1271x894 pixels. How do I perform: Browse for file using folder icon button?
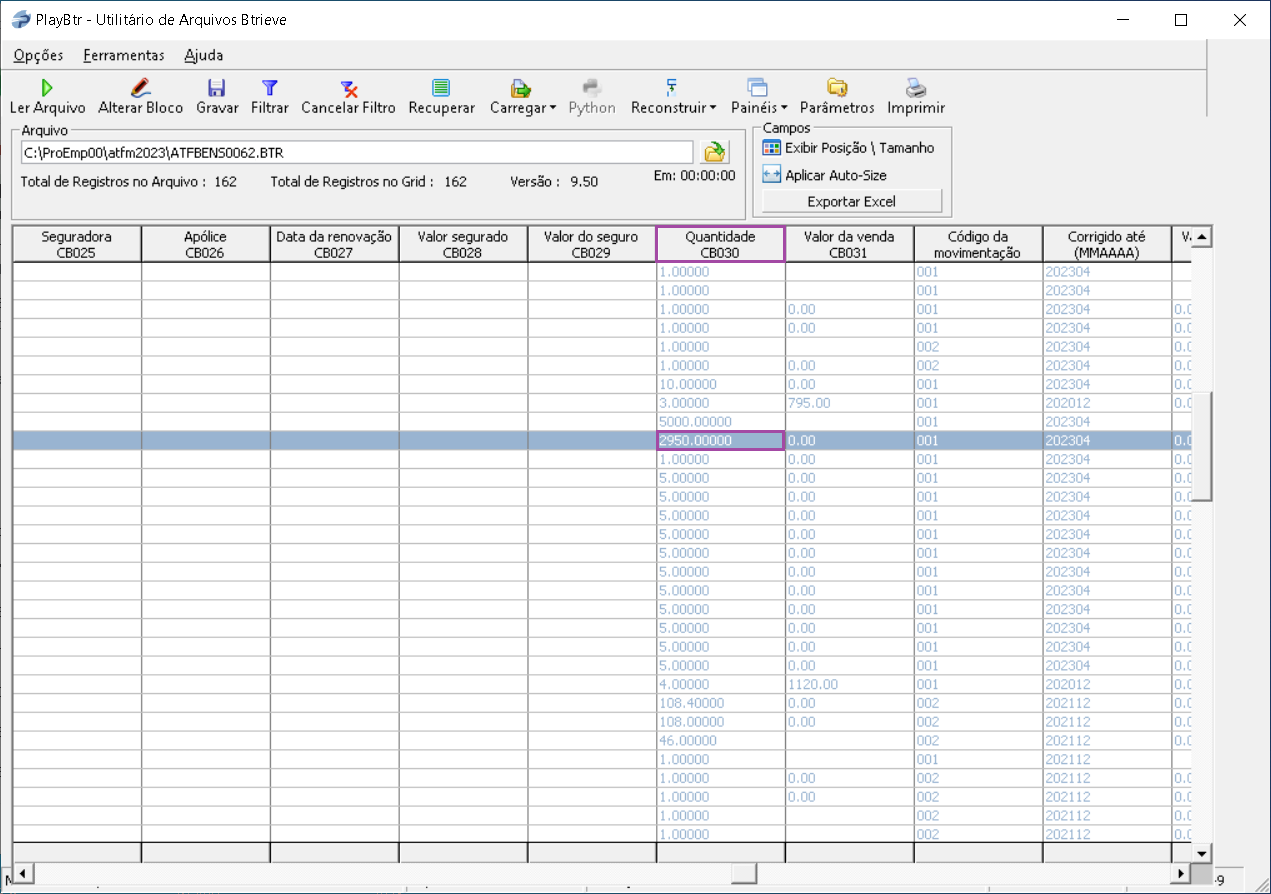[715, 152]
